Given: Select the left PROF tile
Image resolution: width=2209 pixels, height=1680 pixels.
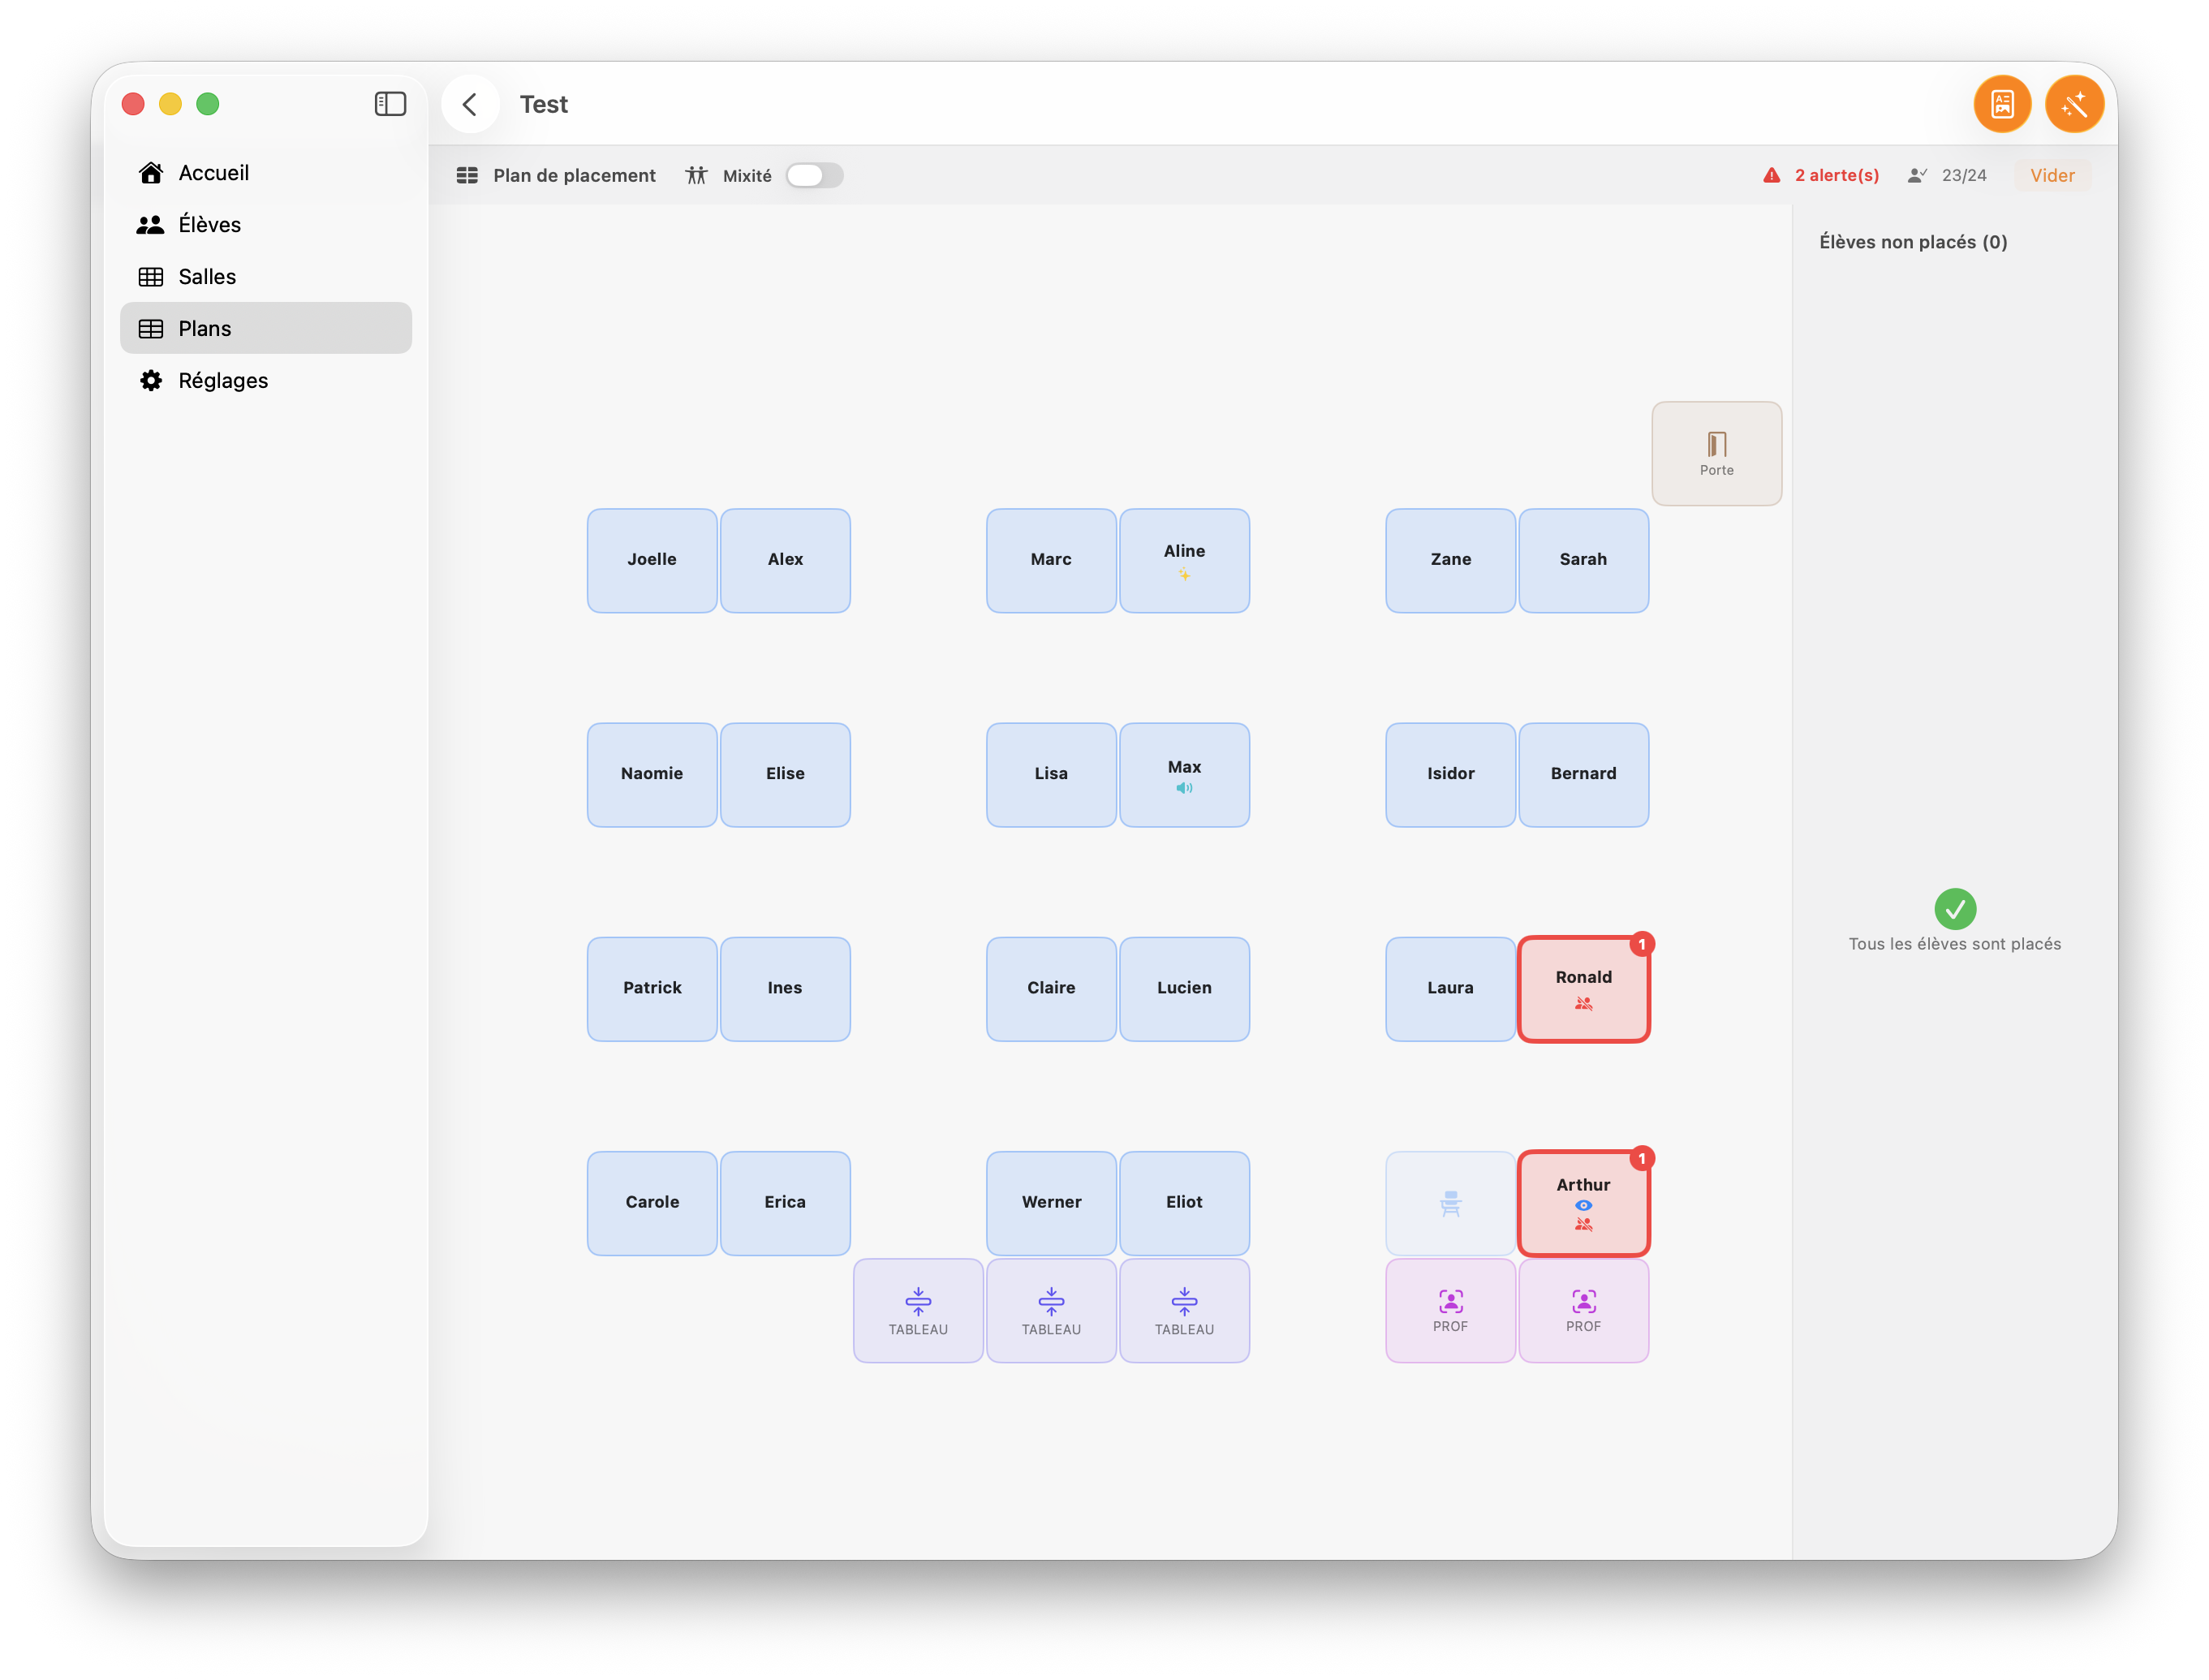Looking at the screenshot, I should point(1450,1310).
